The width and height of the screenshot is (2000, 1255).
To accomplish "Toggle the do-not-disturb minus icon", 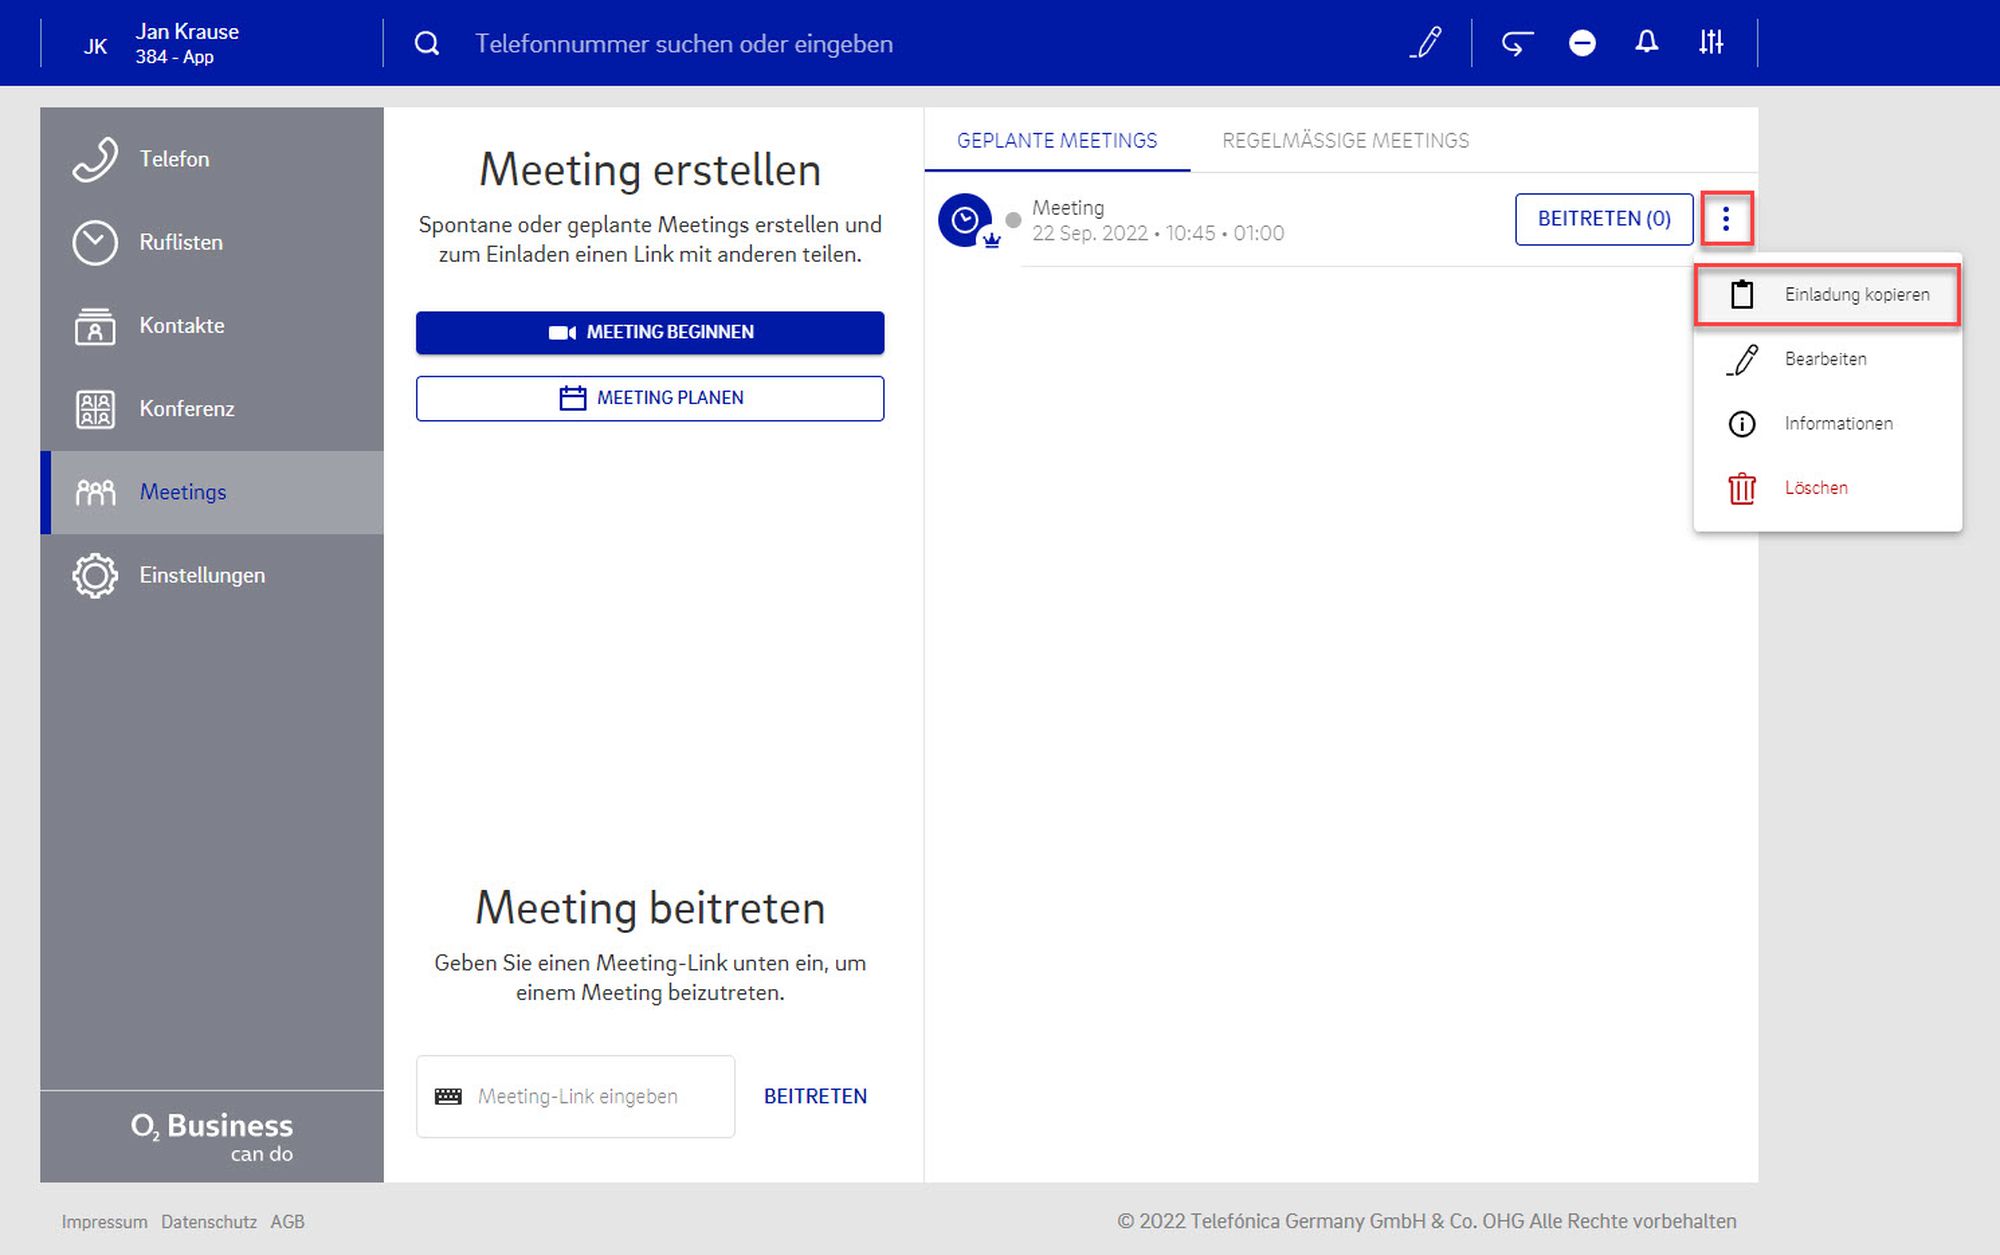I will click(1582, 43).
